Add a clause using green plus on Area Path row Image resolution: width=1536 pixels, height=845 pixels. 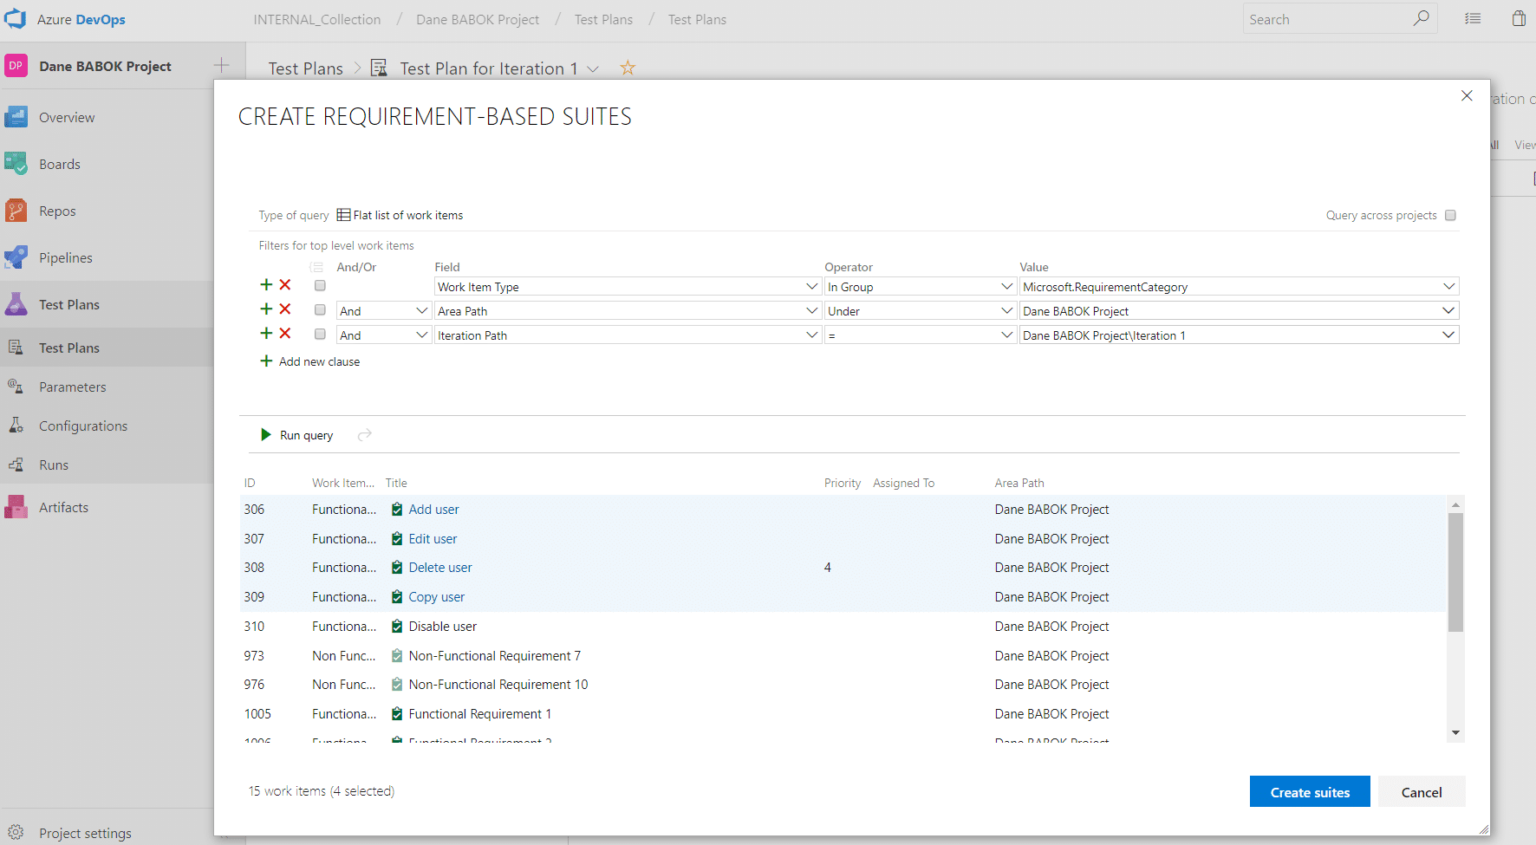[x=265, y=310]
